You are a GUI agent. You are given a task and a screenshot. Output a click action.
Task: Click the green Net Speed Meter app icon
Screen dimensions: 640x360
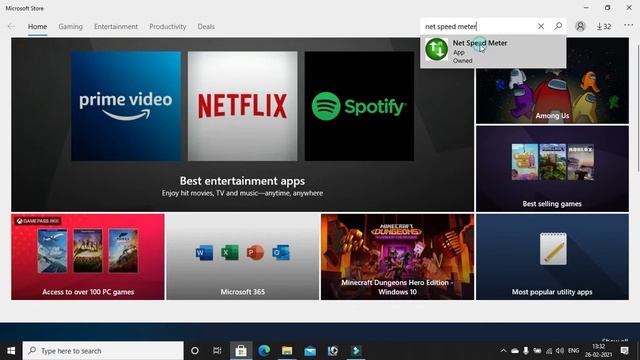tap(436, 49)
